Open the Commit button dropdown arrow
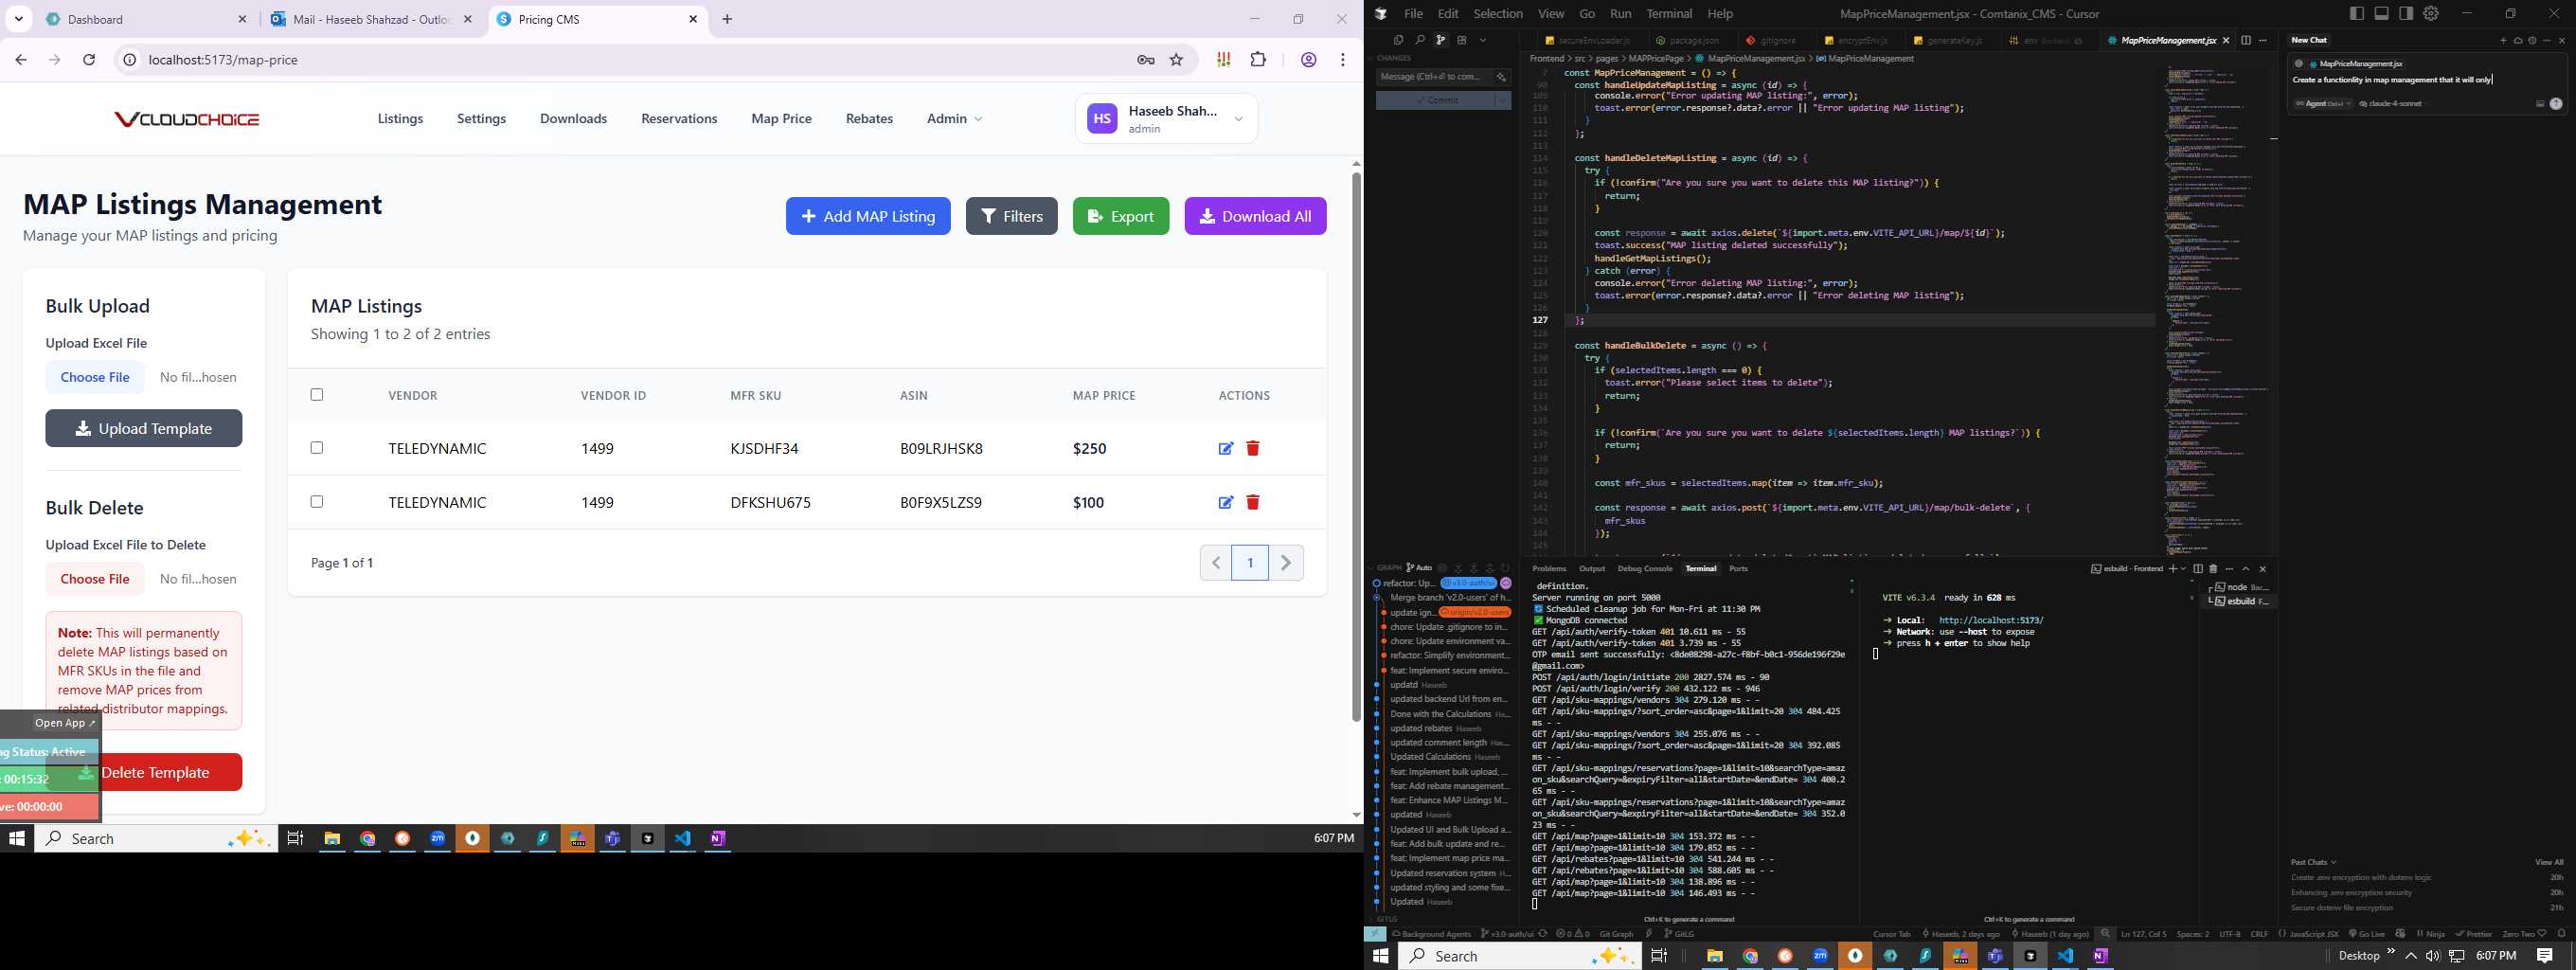 1502,100
